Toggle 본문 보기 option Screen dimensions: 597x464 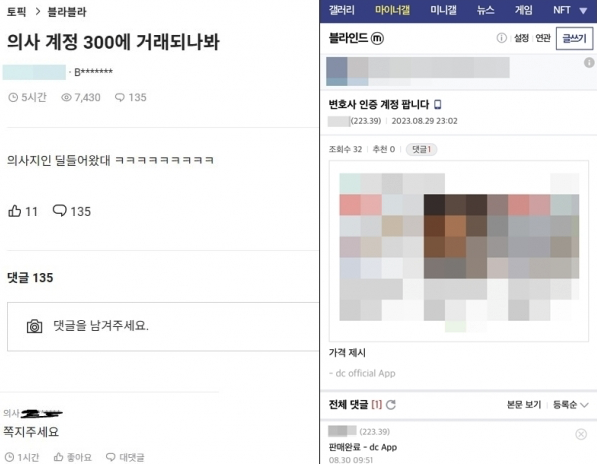click(x=524, y=405)
